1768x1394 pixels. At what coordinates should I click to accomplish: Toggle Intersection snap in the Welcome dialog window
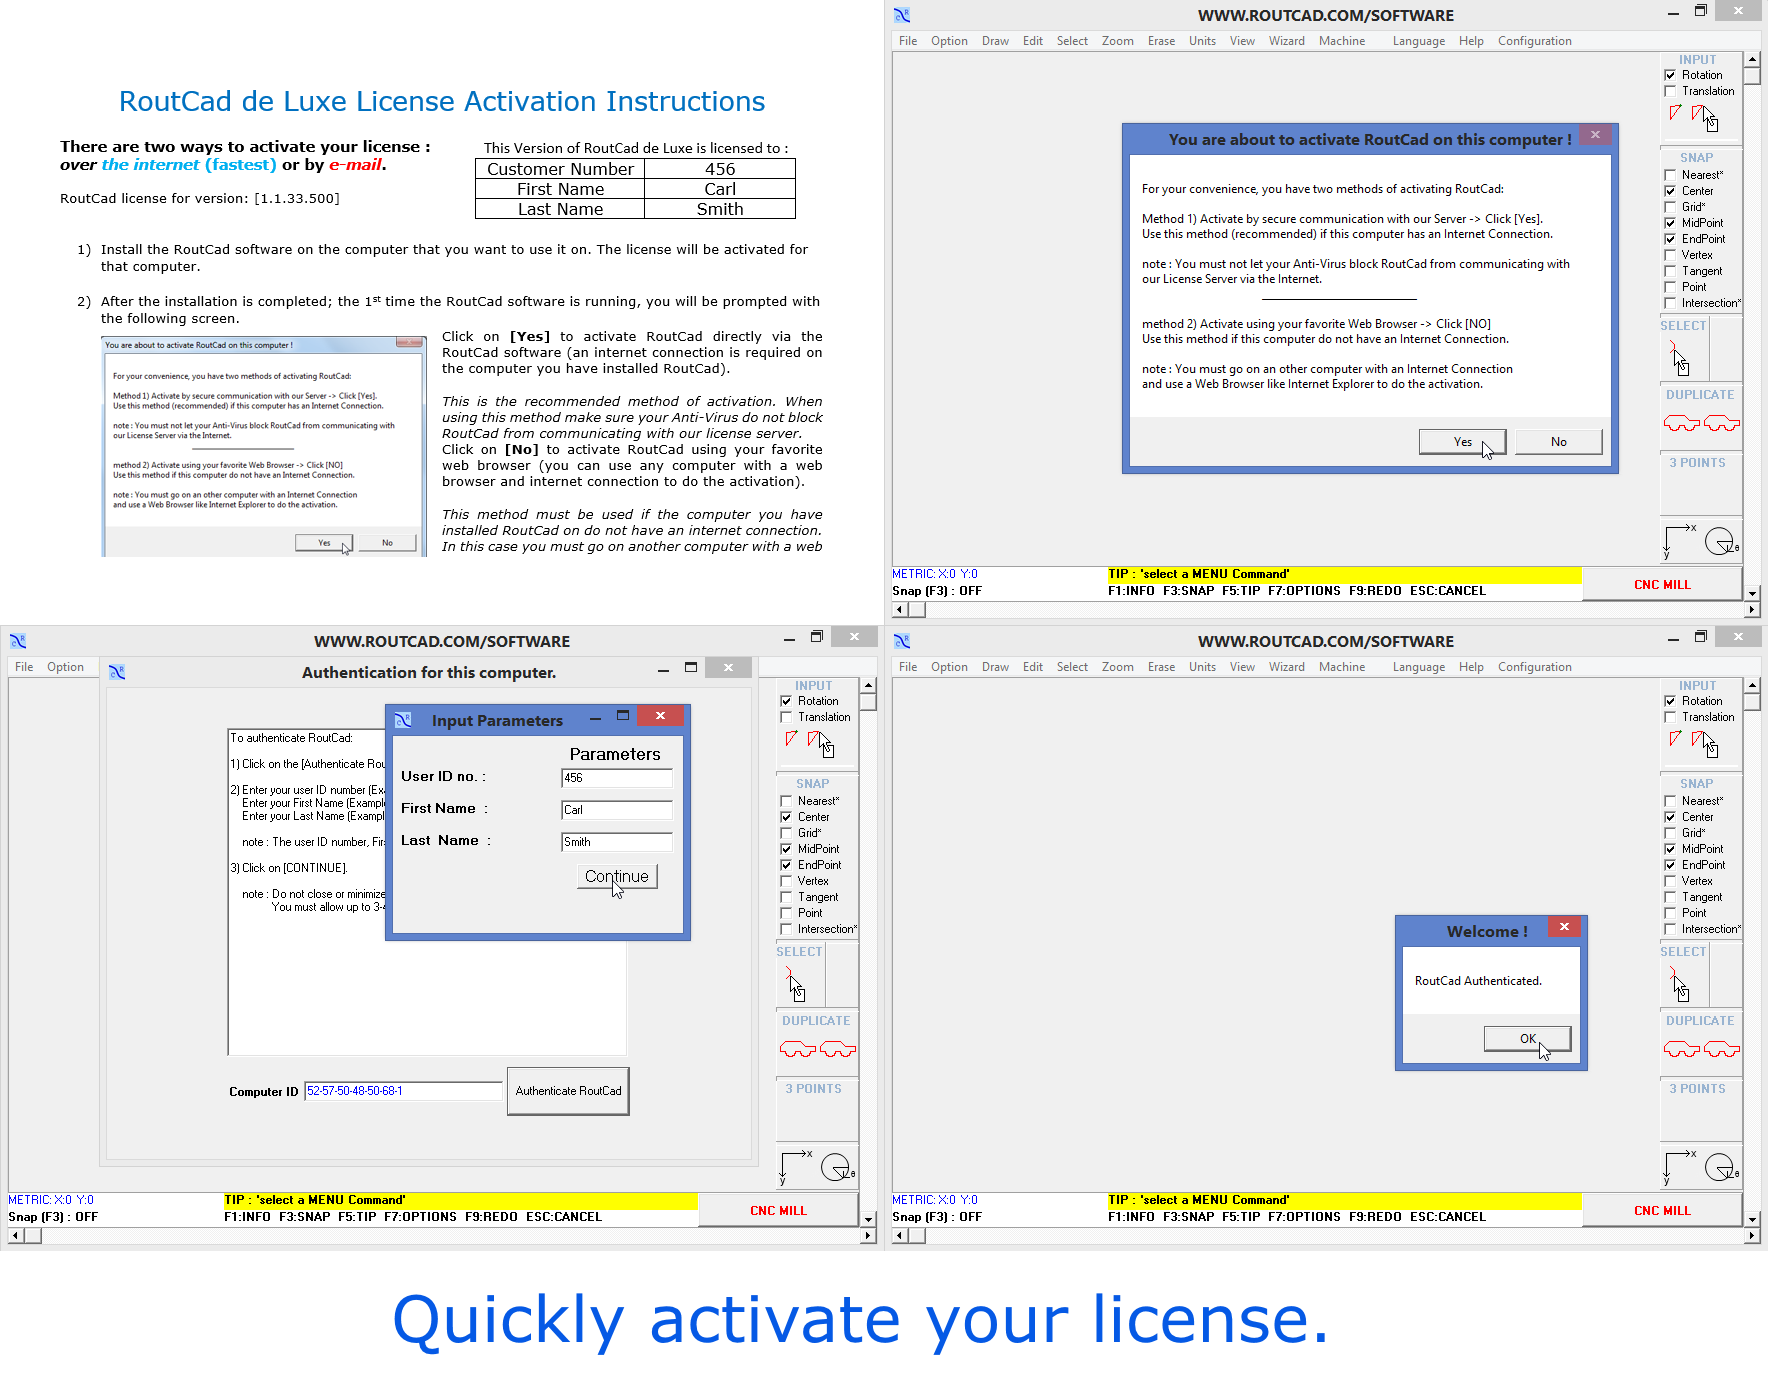point(1670,929)
